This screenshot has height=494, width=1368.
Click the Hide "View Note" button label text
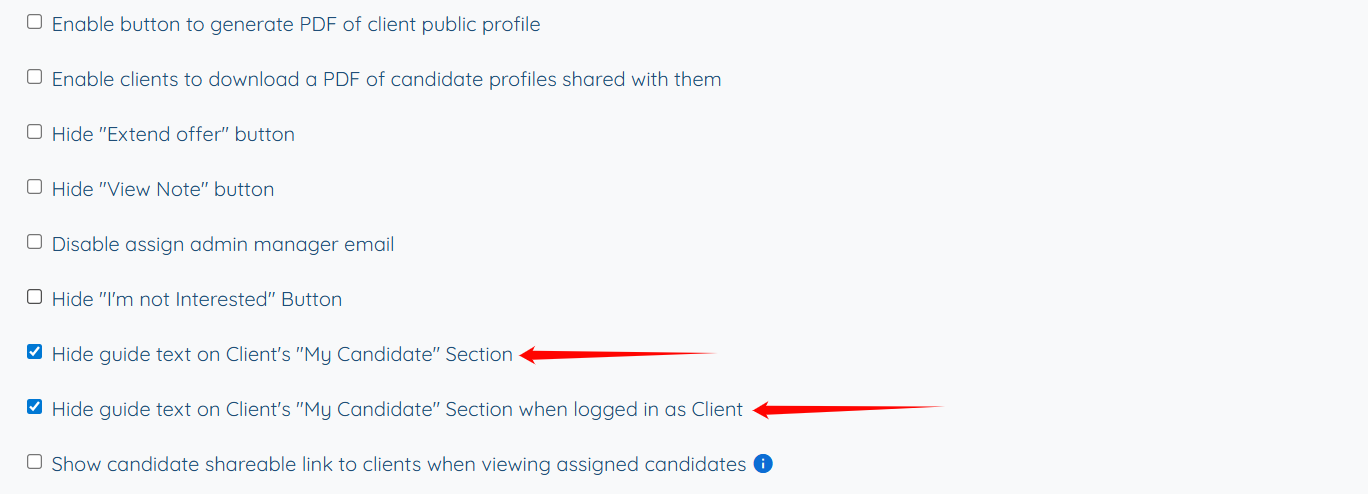pos(163,189)
